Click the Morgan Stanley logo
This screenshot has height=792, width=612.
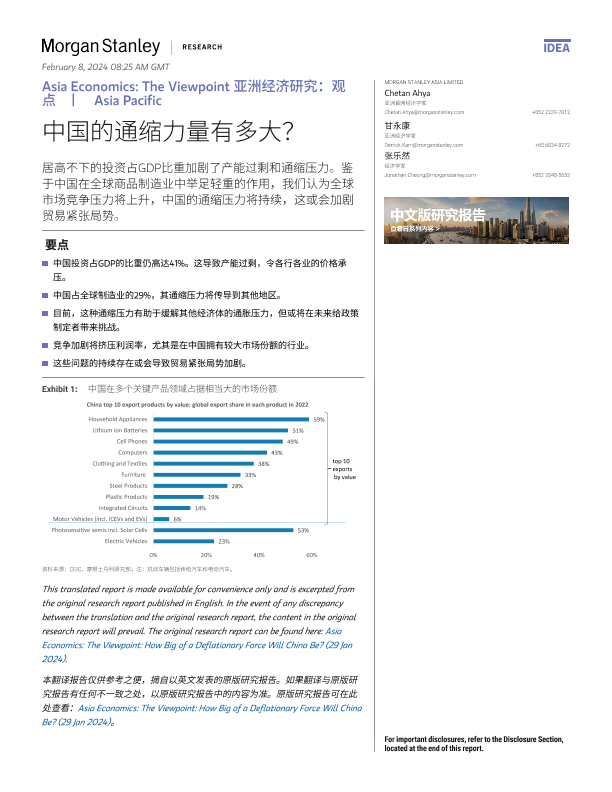[x=100, y=46]
